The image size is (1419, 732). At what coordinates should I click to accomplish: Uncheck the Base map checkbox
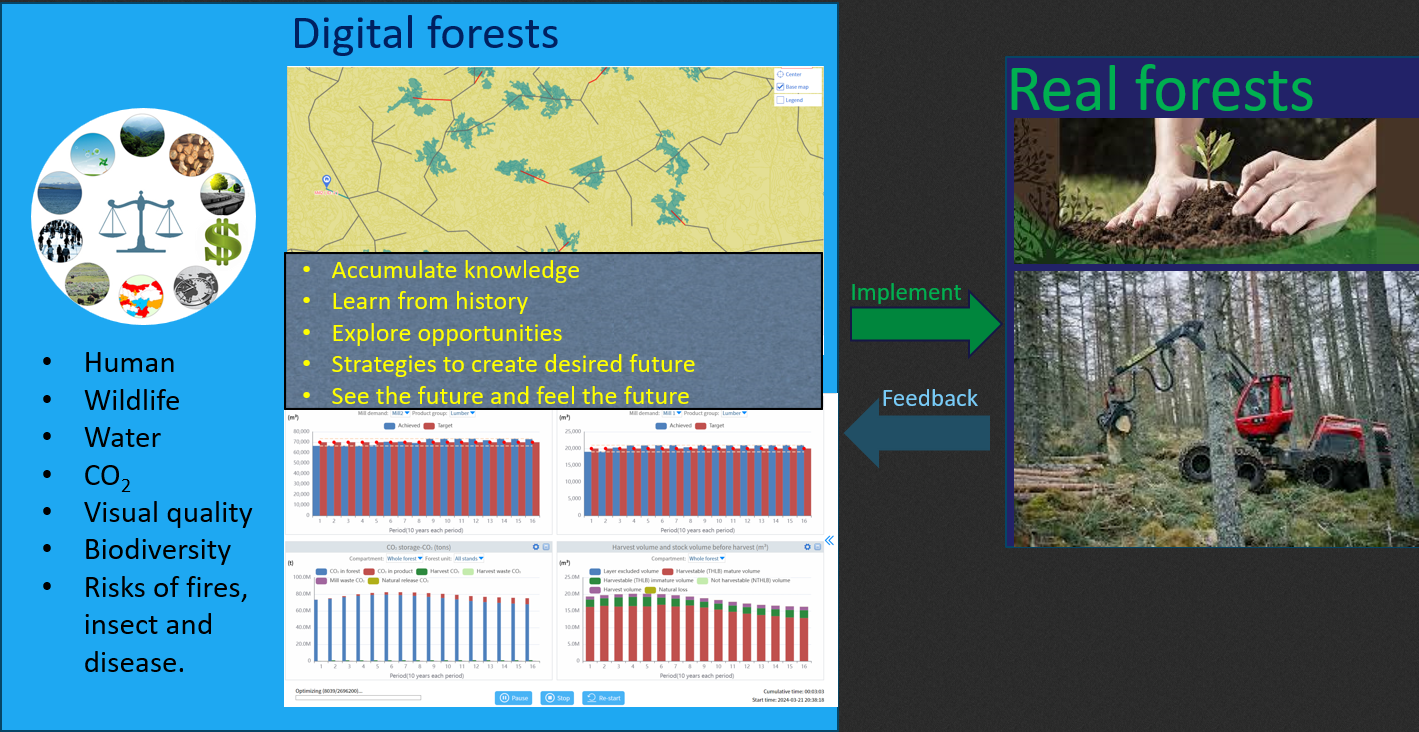(781, 87)
